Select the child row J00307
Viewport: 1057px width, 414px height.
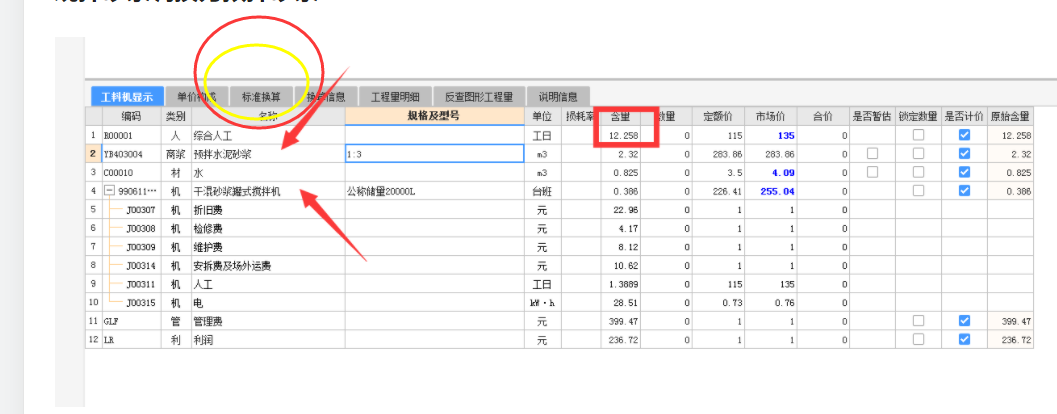pyautogui.click(x=142, y=210)
